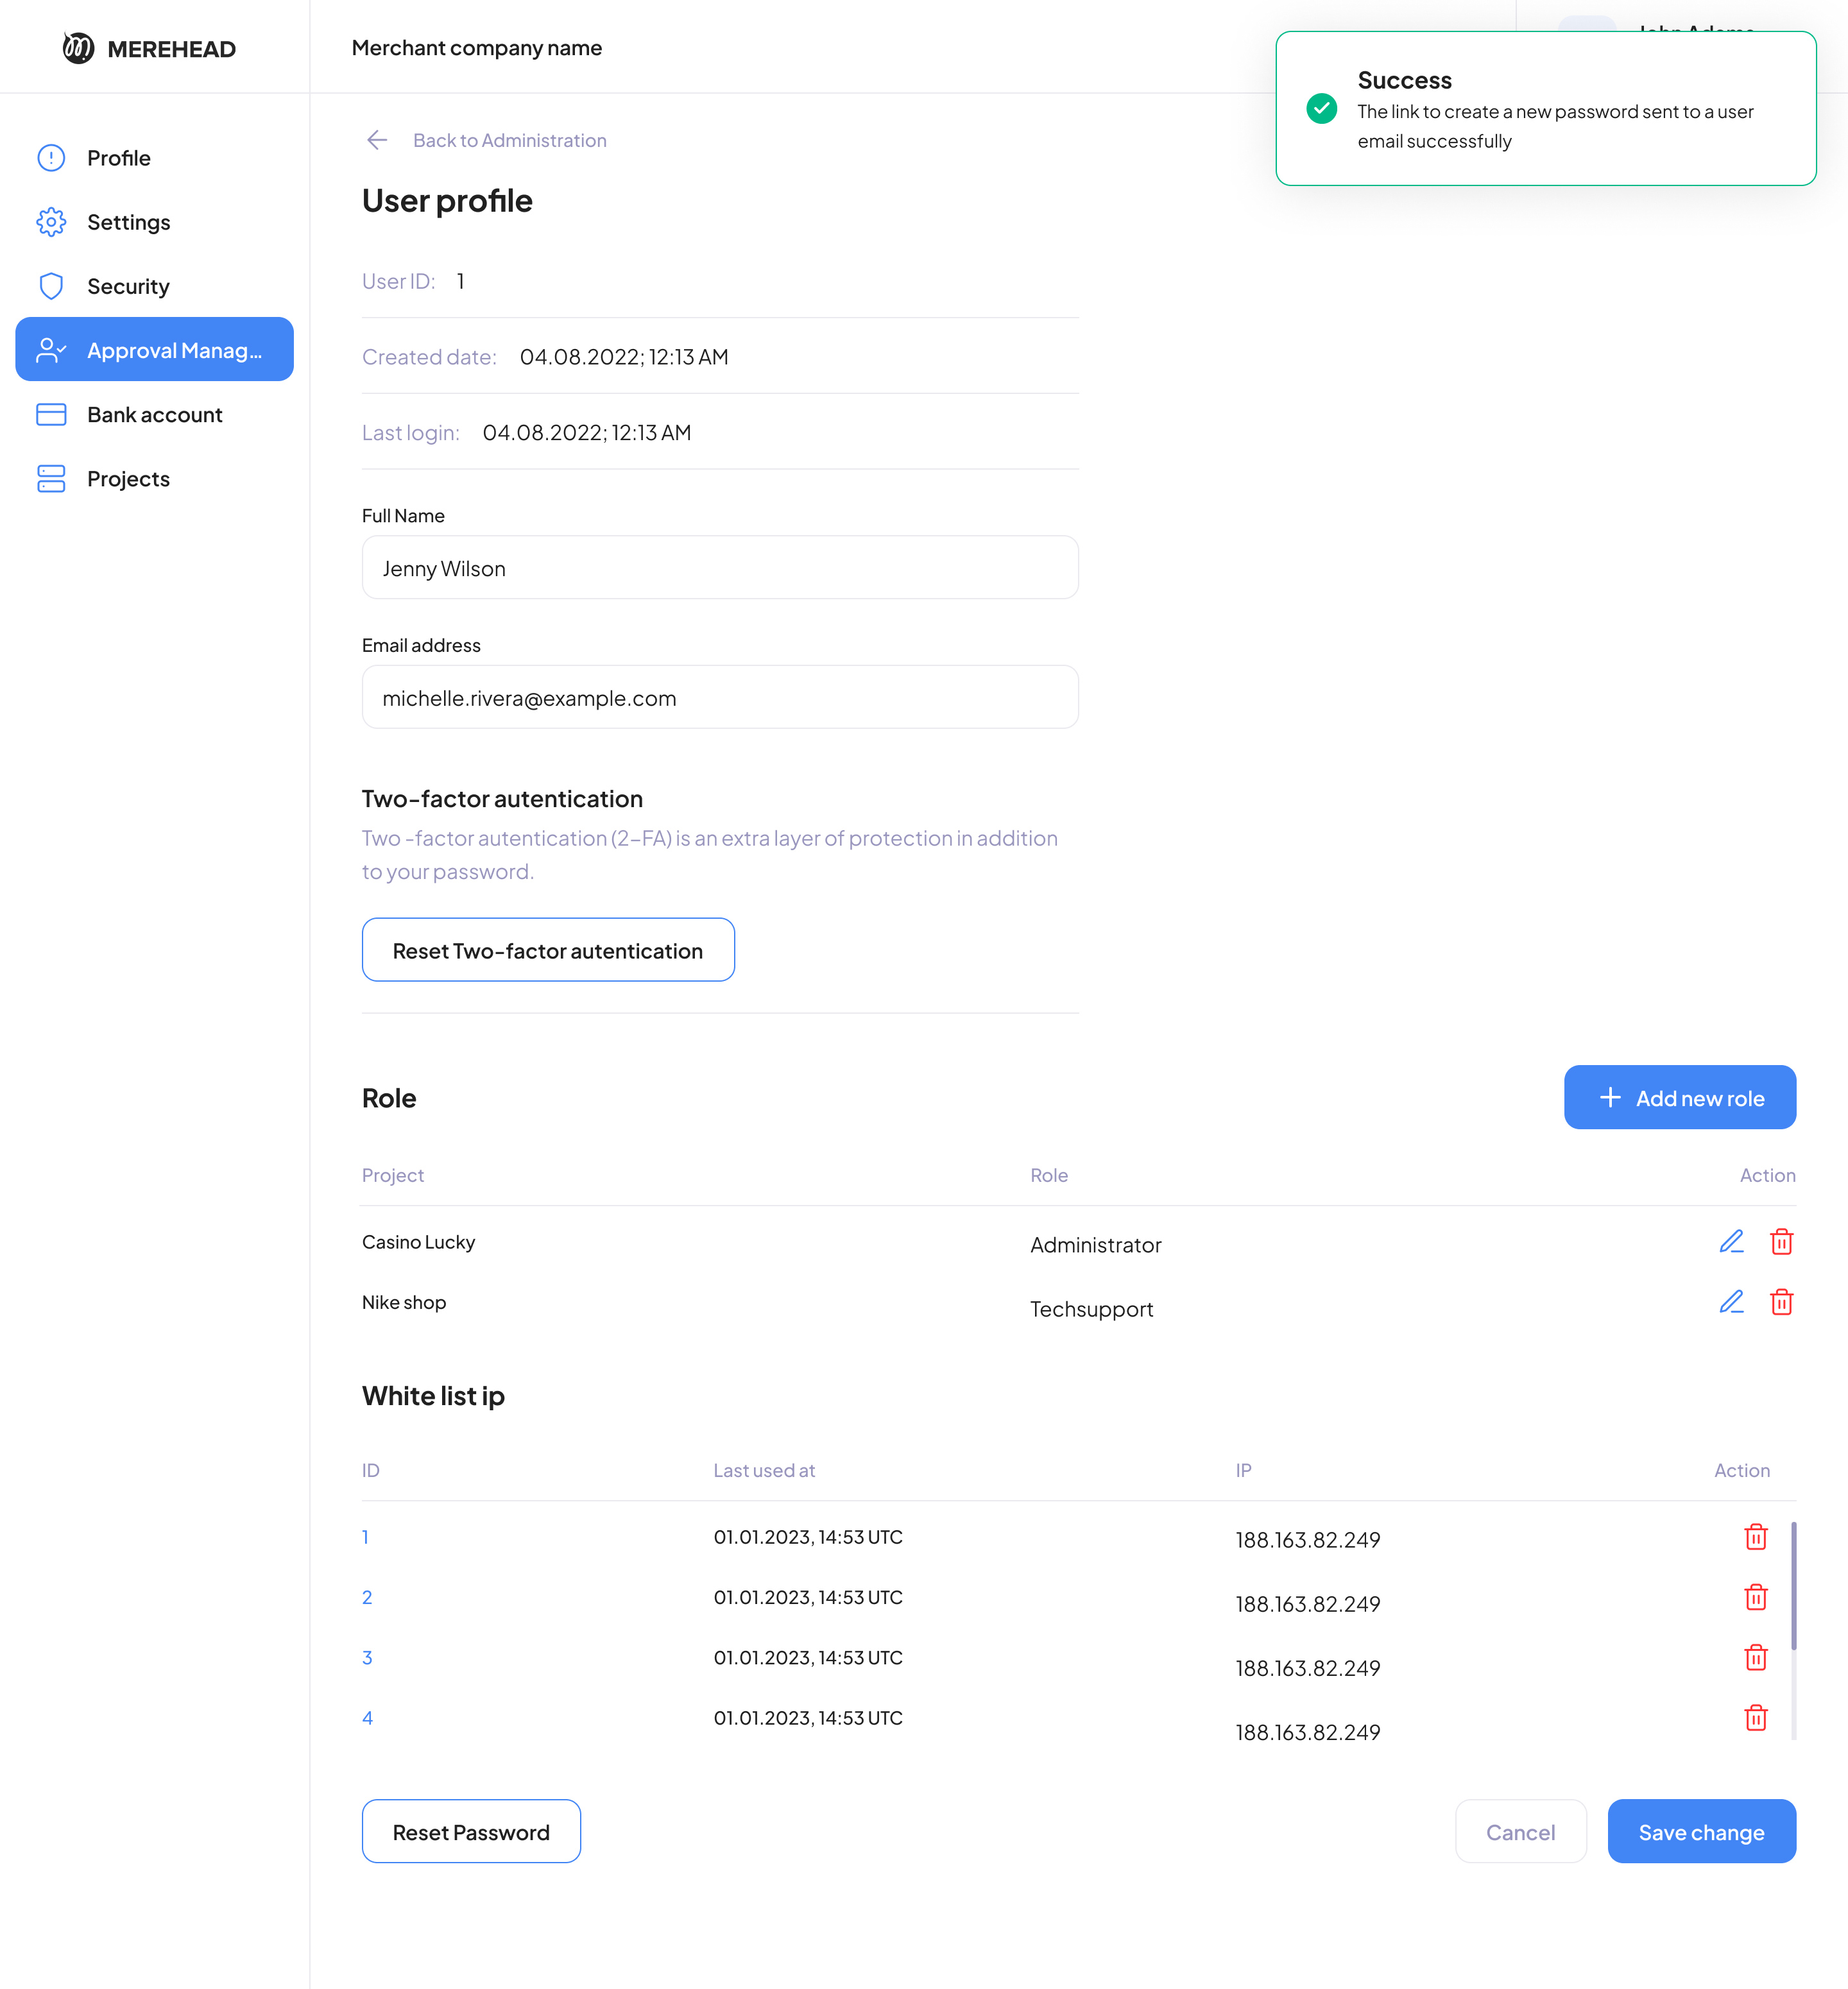1848x1989 pixels.
Task: Click the Merehead logo icon
Action: coord(78,48)
